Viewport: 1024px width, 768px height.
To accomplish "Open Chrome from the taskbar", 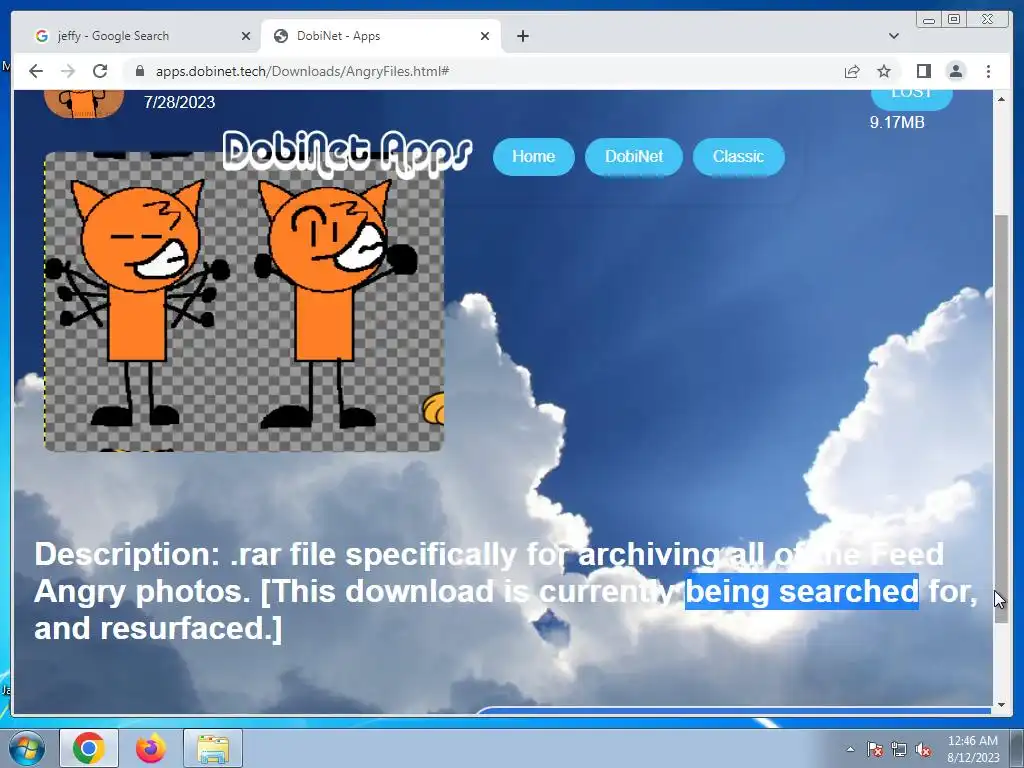I will point(89,748).
